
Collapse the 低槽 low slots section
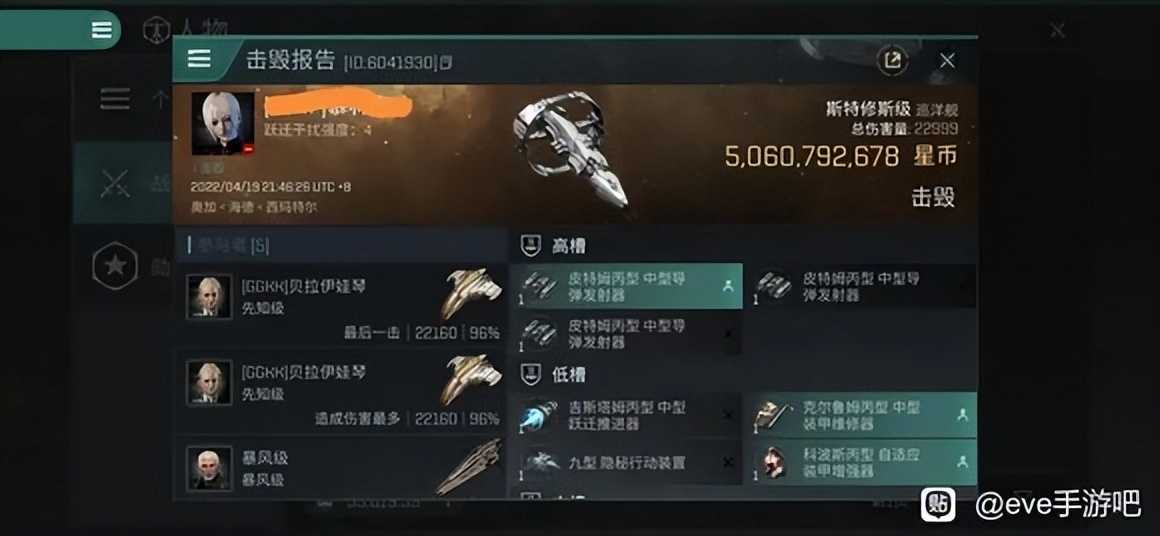click(743, 375)
